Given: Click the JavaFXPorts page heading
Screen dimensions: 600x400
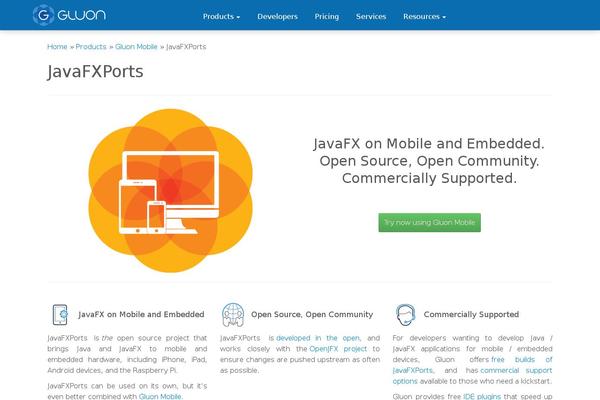Looking at the screenshot, I should (x=95, y=72).
